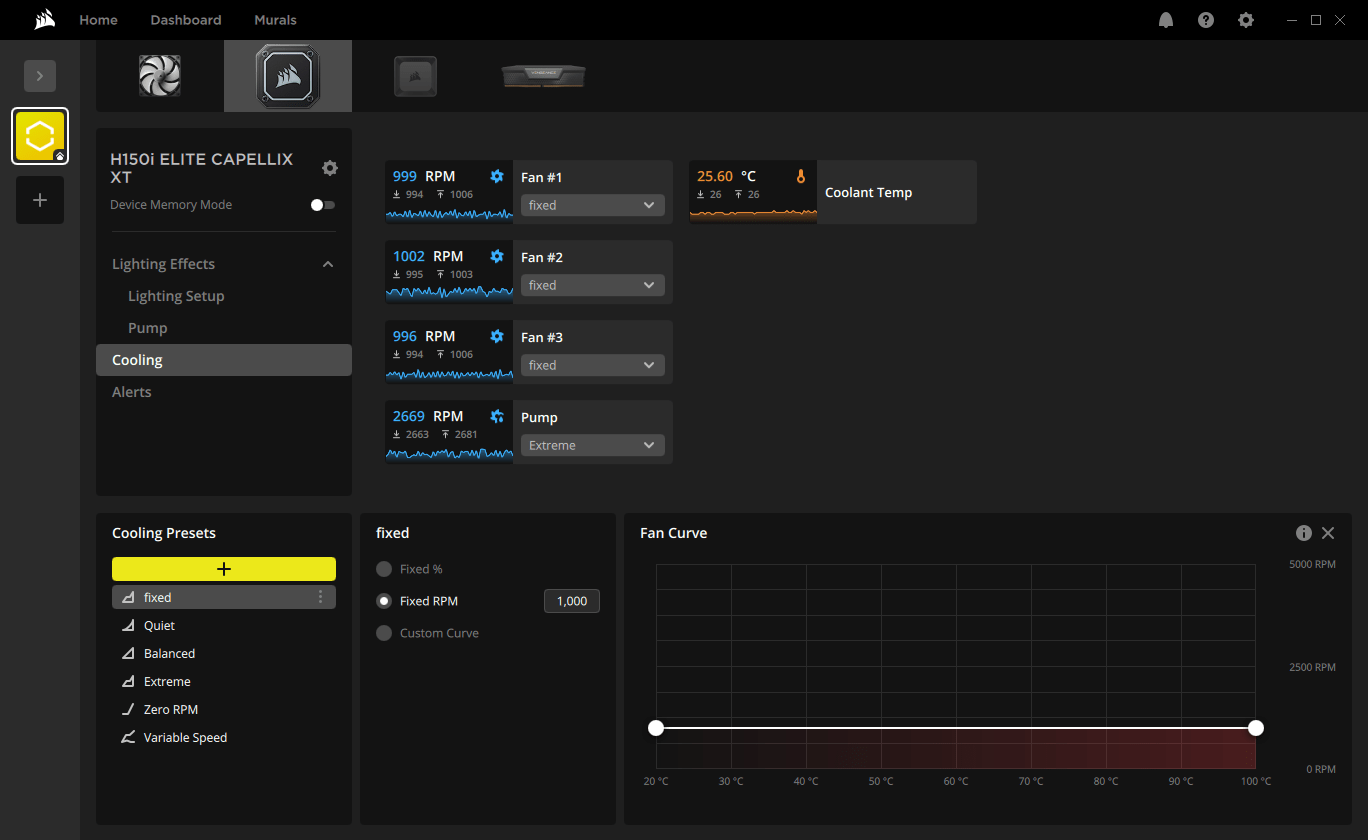
Task: Open the Pump Extreme mode dropdown
Action: pos(593,445)
